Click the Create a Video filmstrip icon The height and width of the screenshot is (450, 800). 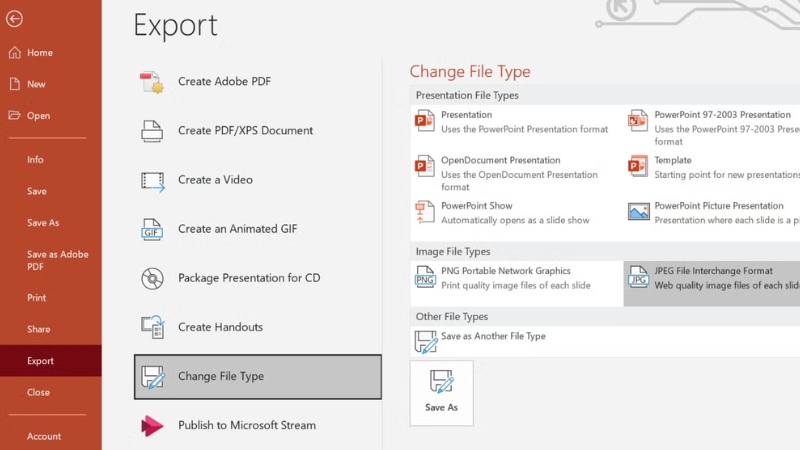[153, 182]
